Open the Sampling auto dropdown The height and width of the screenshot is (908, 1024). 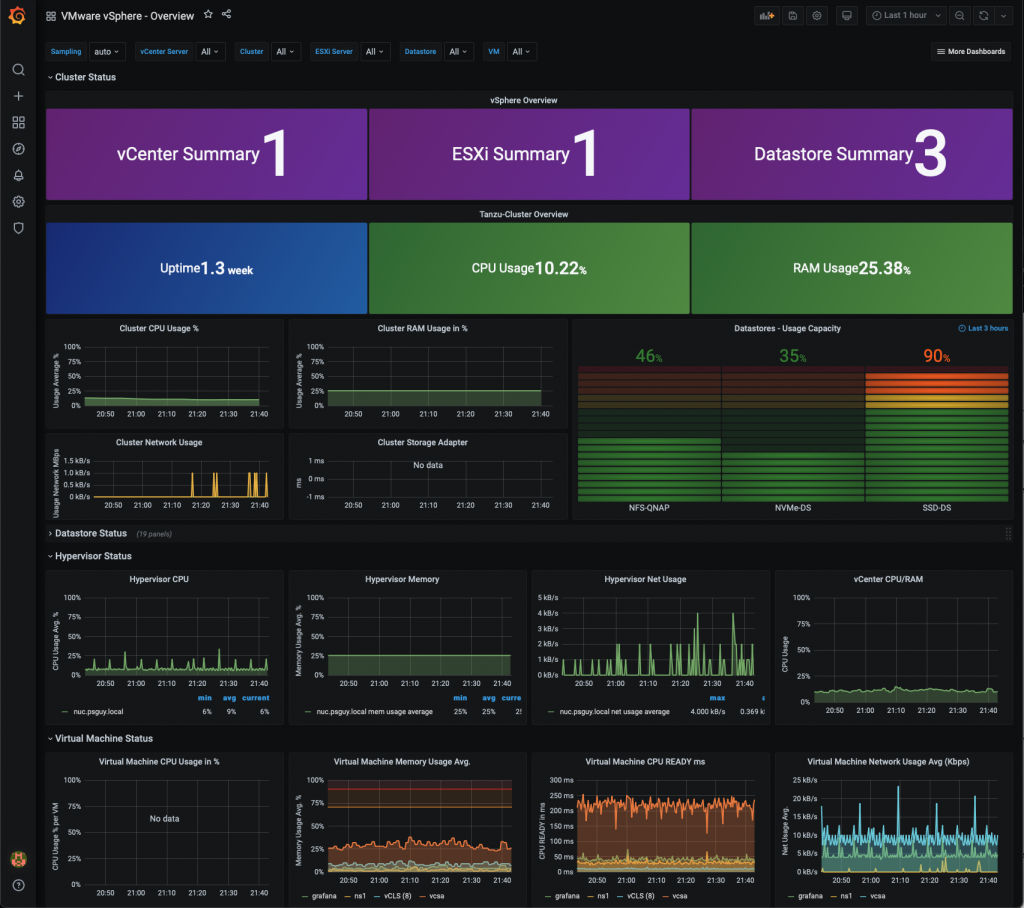pyautogui.click(x=106, y=52)
